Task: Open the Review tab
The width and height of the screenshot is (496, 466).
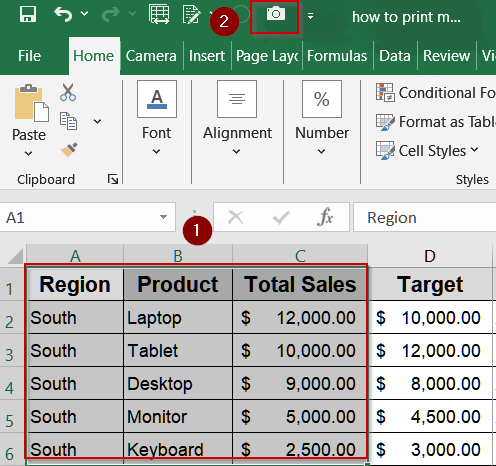Action: (447, 56)
